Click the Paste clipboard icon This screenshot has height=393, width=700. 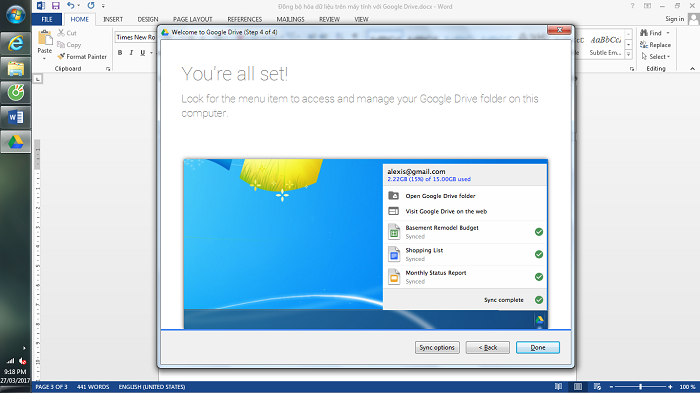click(x=45, y=38)
